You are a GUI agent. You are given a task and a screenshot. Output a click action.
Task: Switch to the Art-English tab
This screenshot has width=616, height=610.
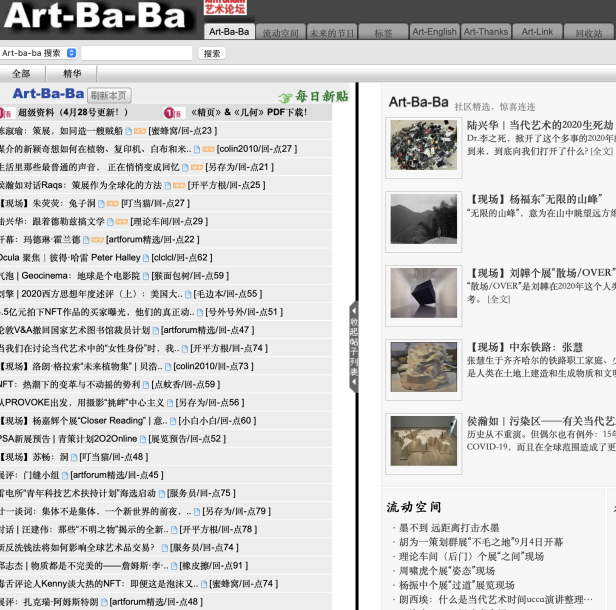coord(434,32)
